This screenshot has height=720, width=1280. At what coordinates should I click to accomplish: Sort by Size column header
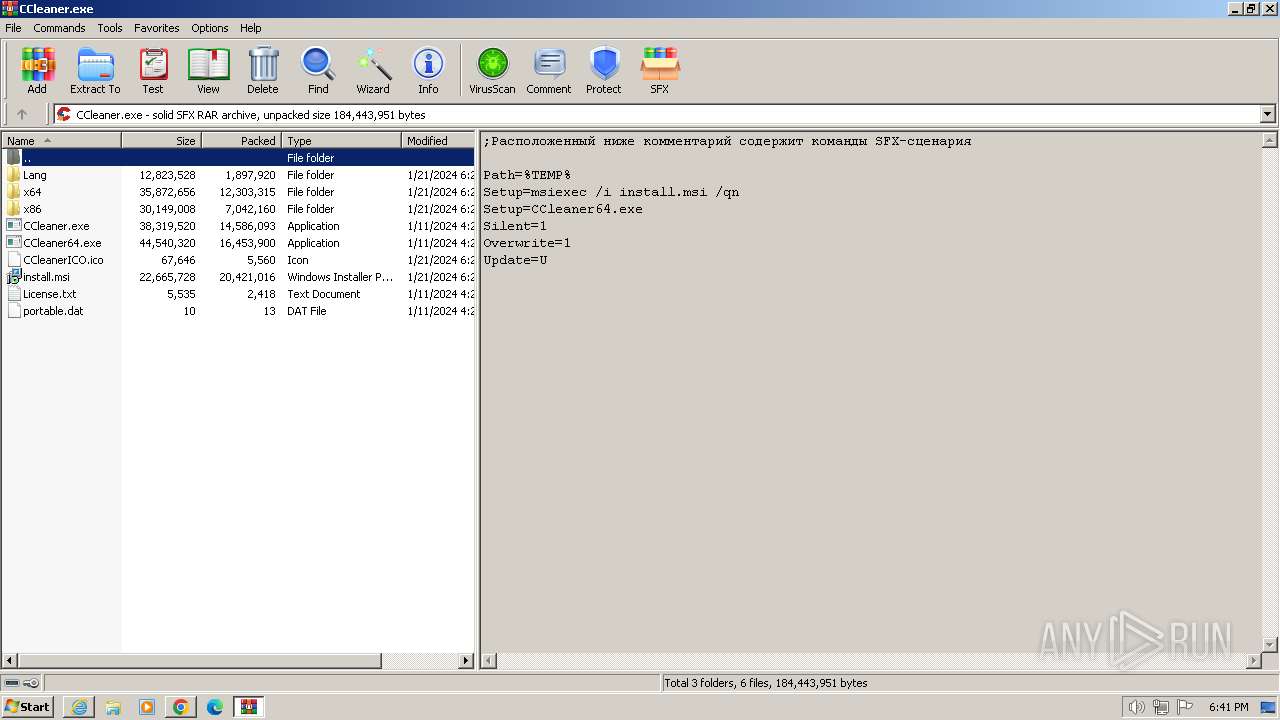(161, 141)
